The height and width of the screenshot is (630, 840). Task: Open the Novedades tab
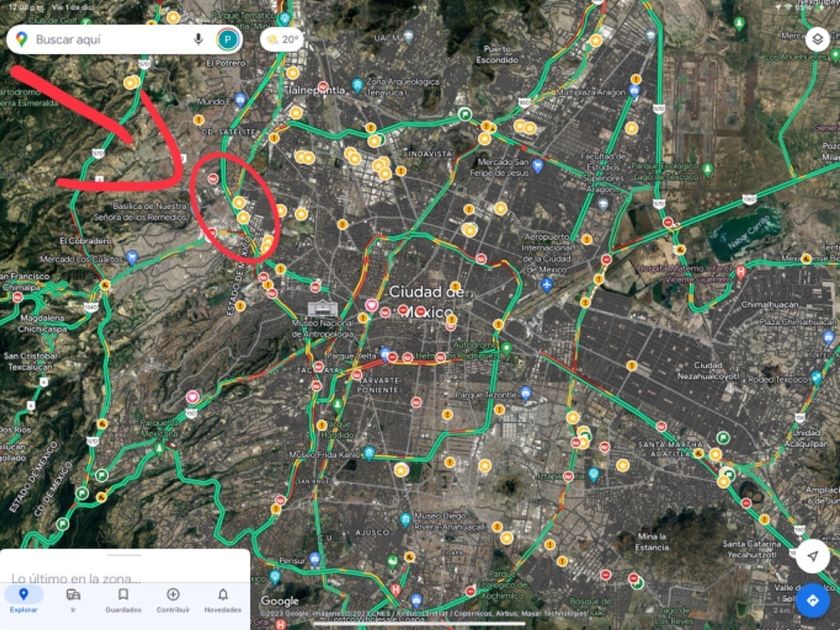point(223,600)
